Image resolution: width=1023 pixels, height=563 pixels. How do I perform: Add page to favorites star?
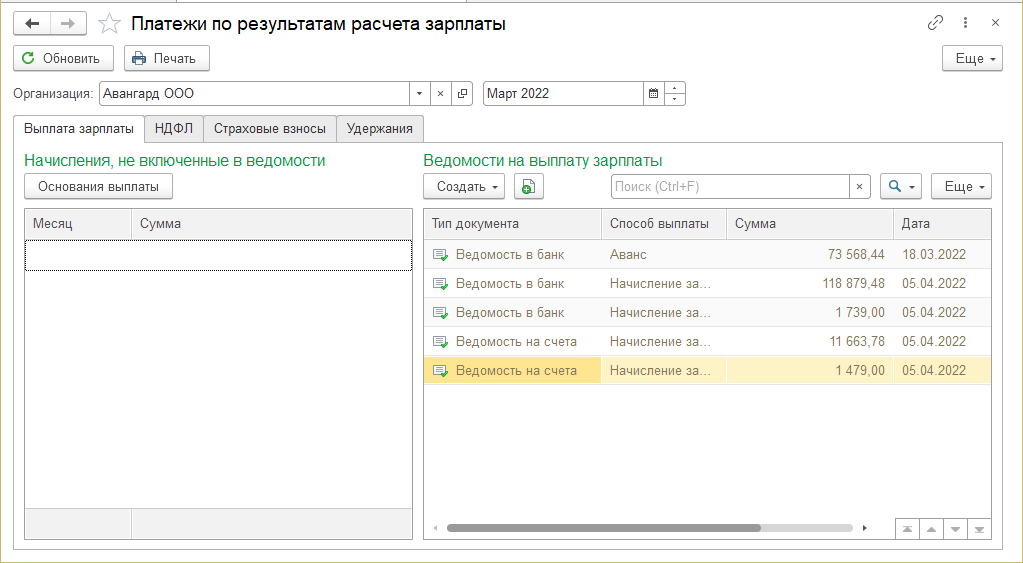click(x=111, y=24)
